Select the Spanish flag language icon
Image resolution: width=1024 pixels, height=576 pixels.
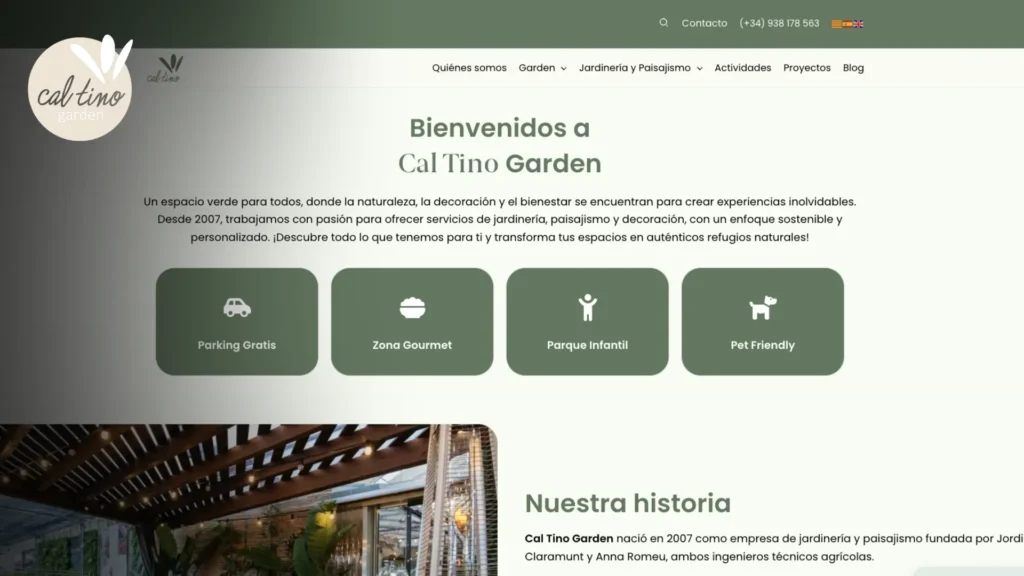point(848,23)
